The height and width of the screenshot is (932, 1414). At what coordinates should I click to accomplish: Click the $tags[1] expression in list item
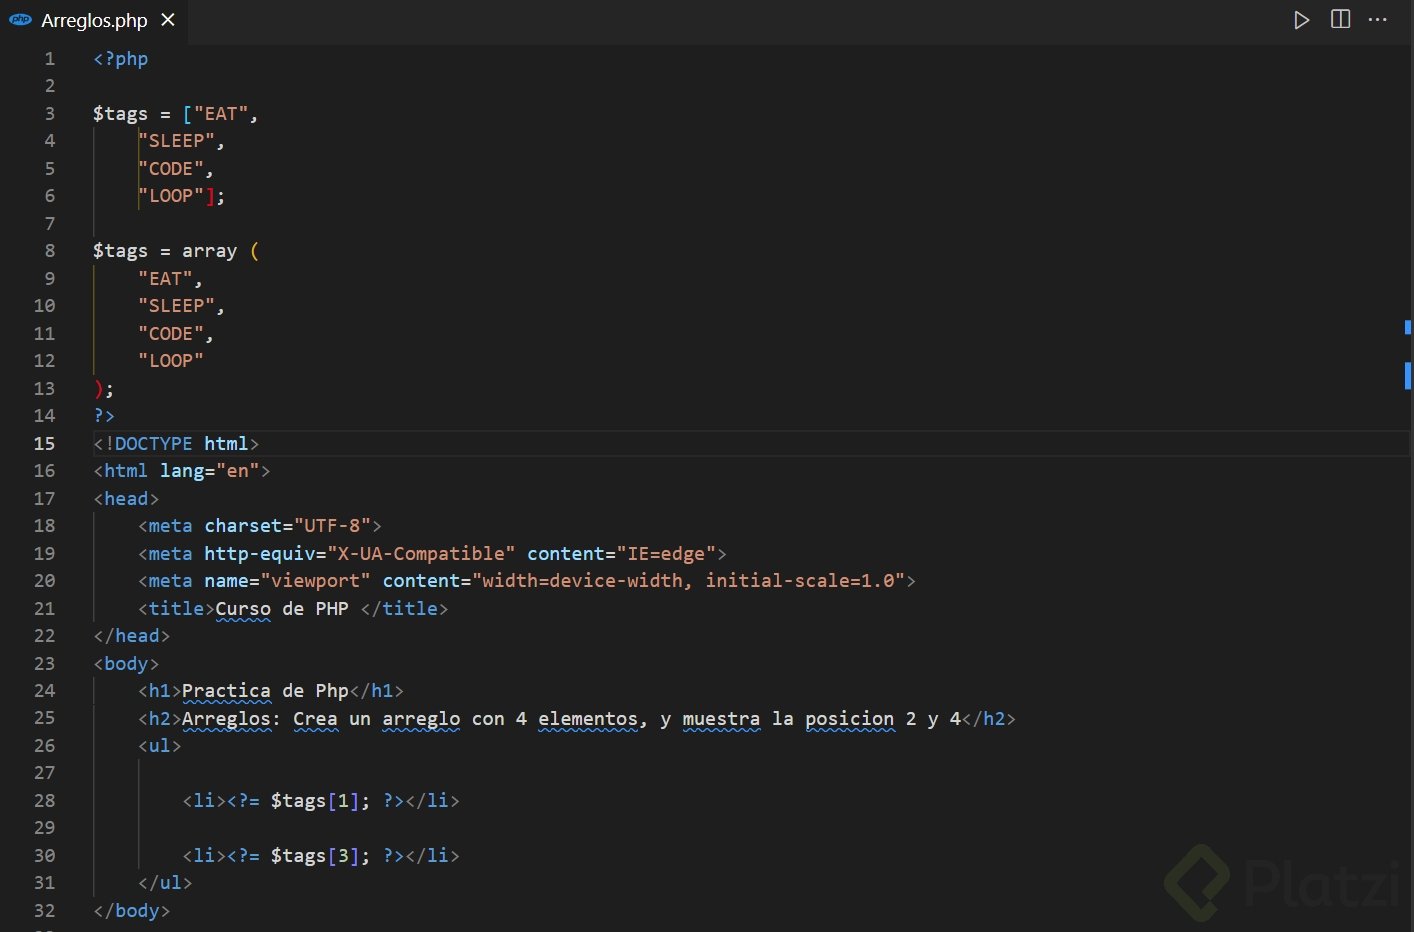[314, 801]
